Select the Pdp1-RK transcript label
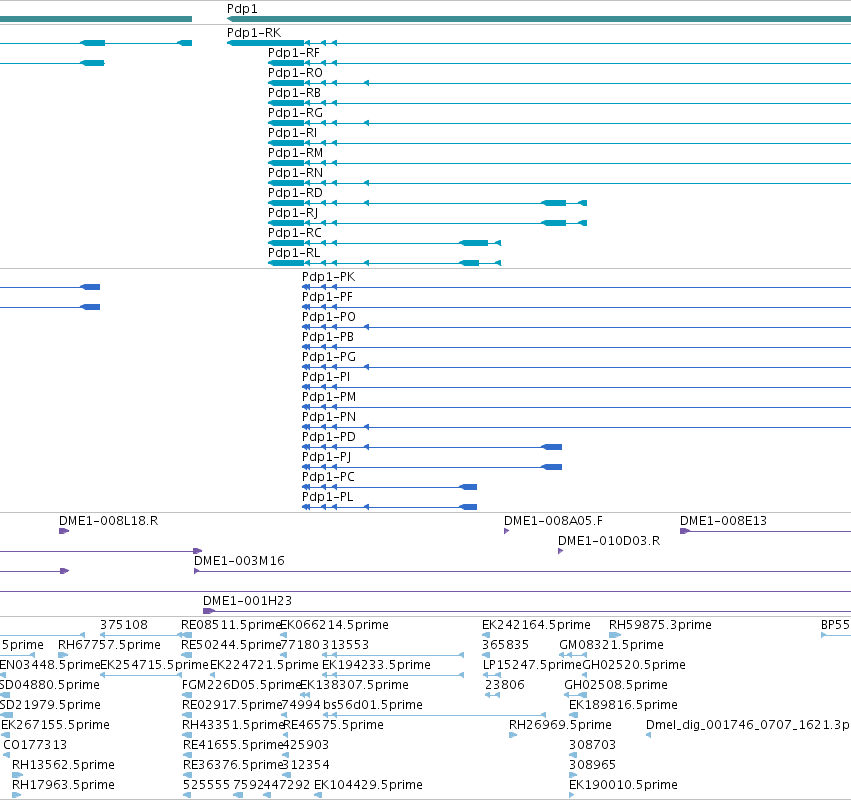Screen dimensions: 851x800 click(254, 33)
